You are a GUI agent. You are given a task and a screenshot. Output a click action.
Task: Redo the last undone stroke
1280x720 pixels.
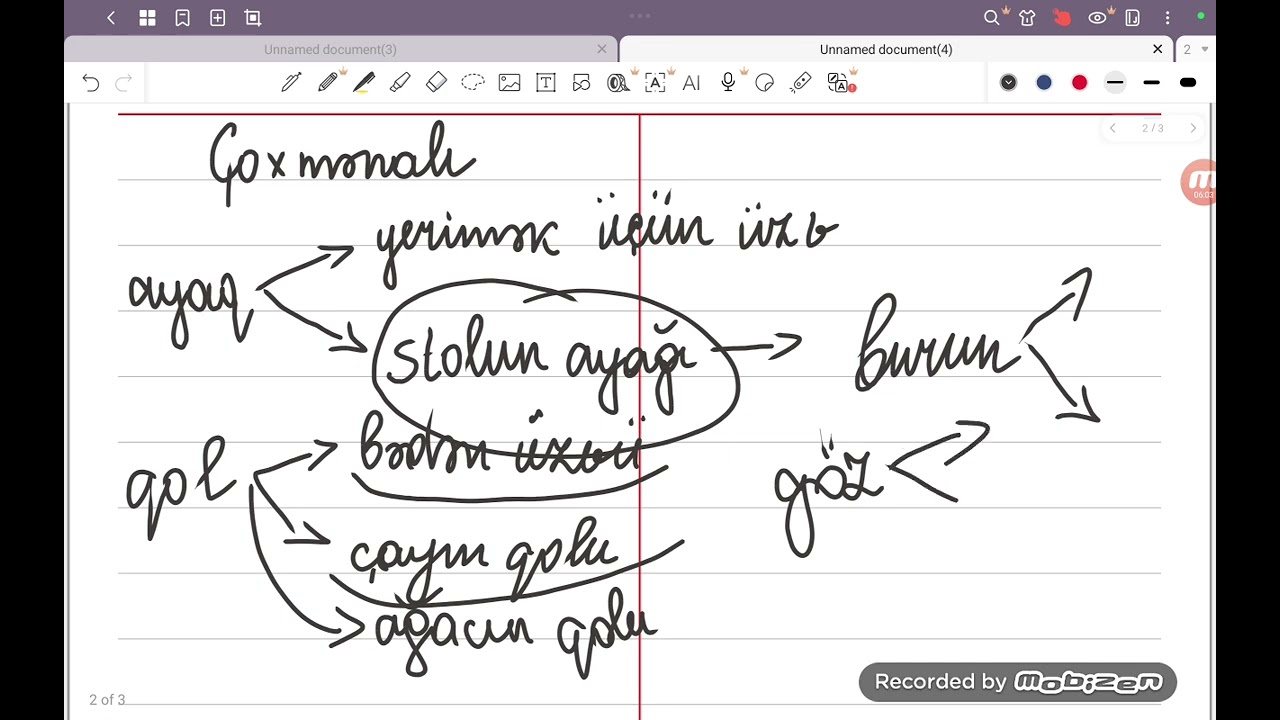pos(124,83)
